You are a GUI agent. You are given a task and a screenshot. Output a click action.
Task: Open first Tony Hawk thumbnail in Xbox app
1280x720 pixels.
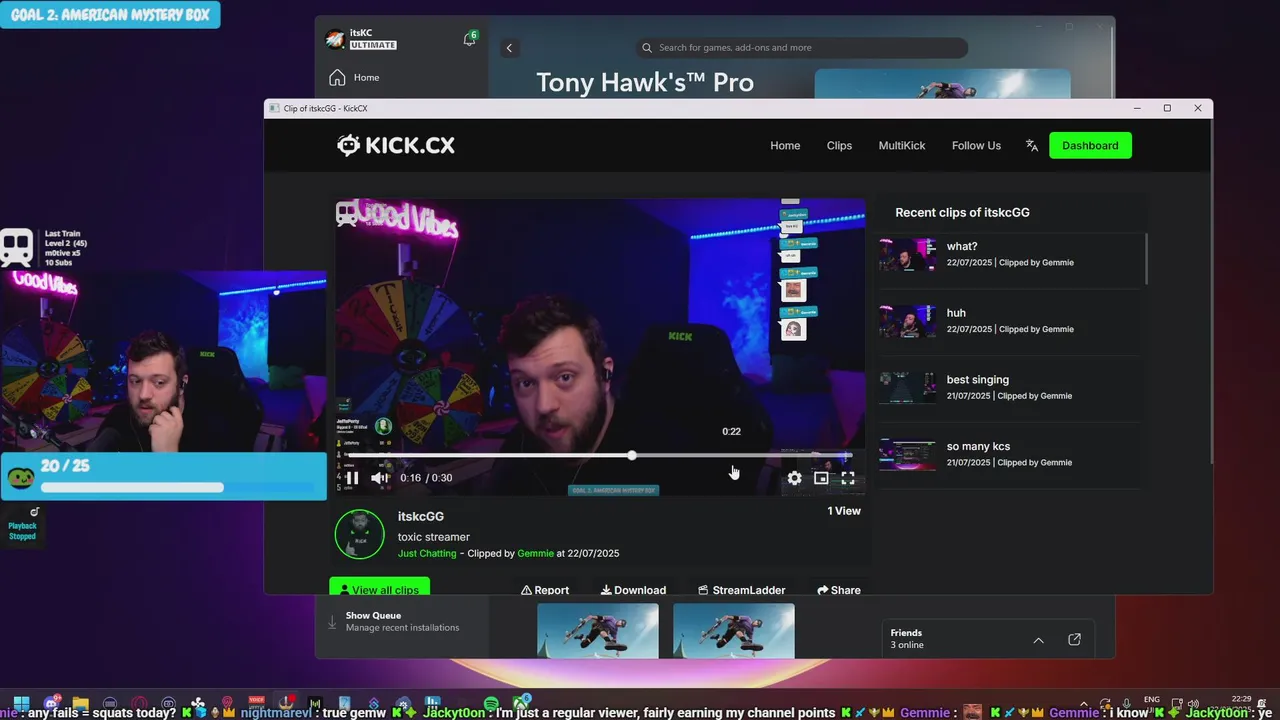coord(598,630)
